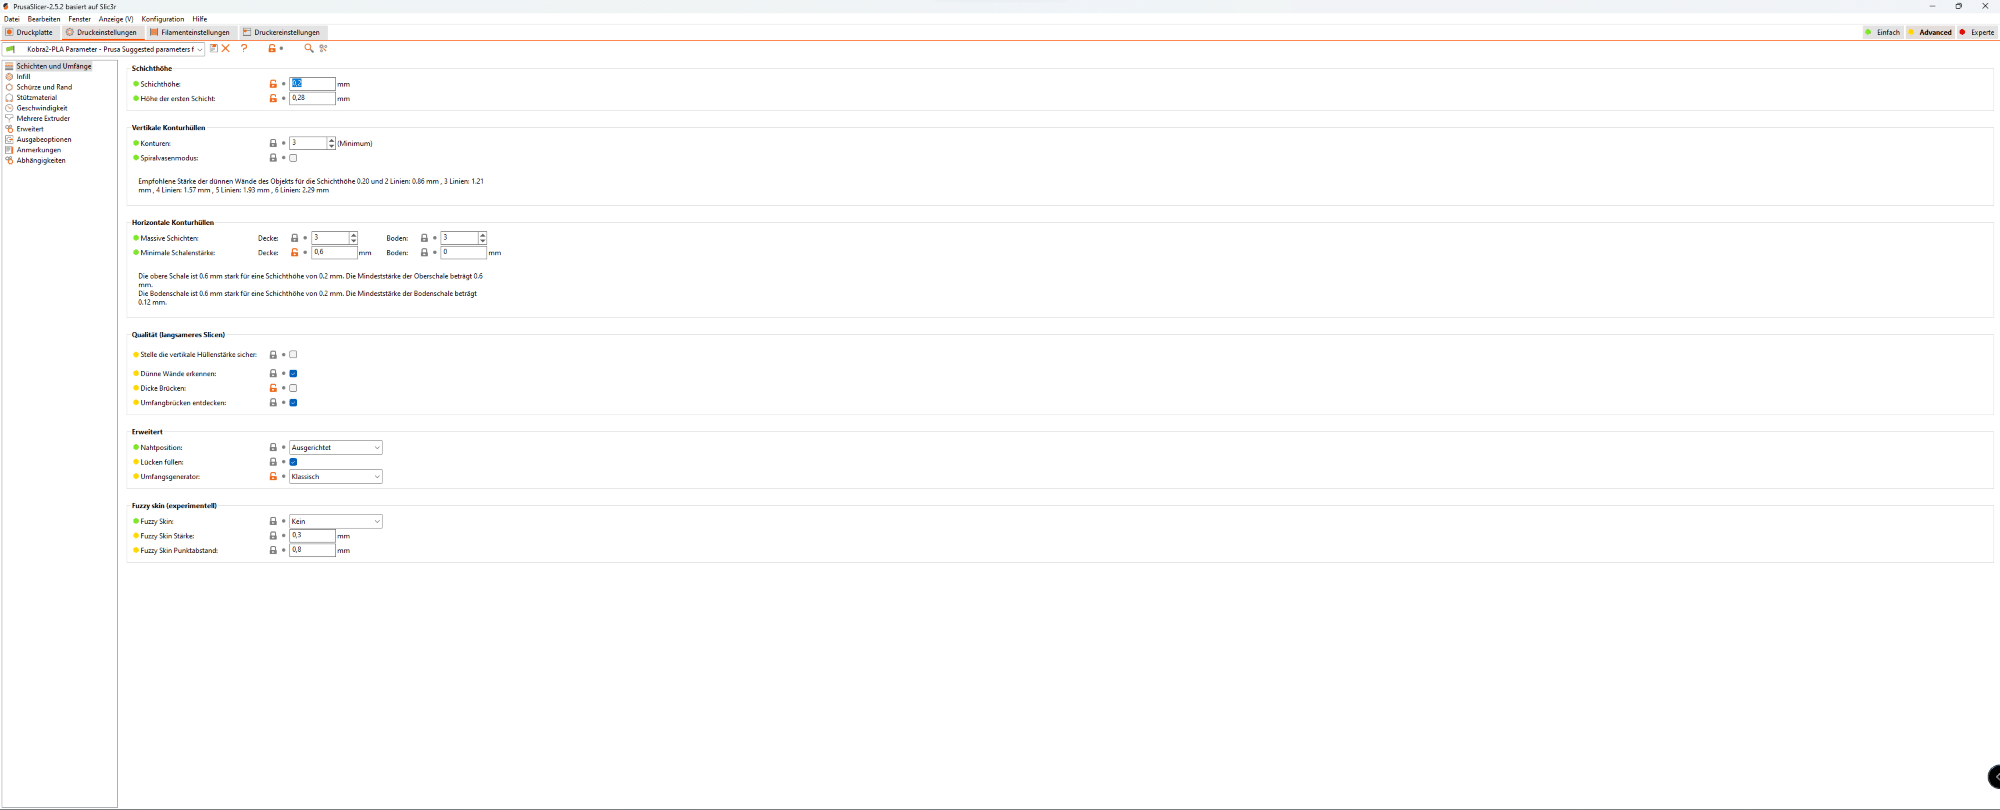Click the orange lock beside Umfangsgenerator
Image resolution: width=2000 pixels, height=810 pixels.
[x=273, y=477]
